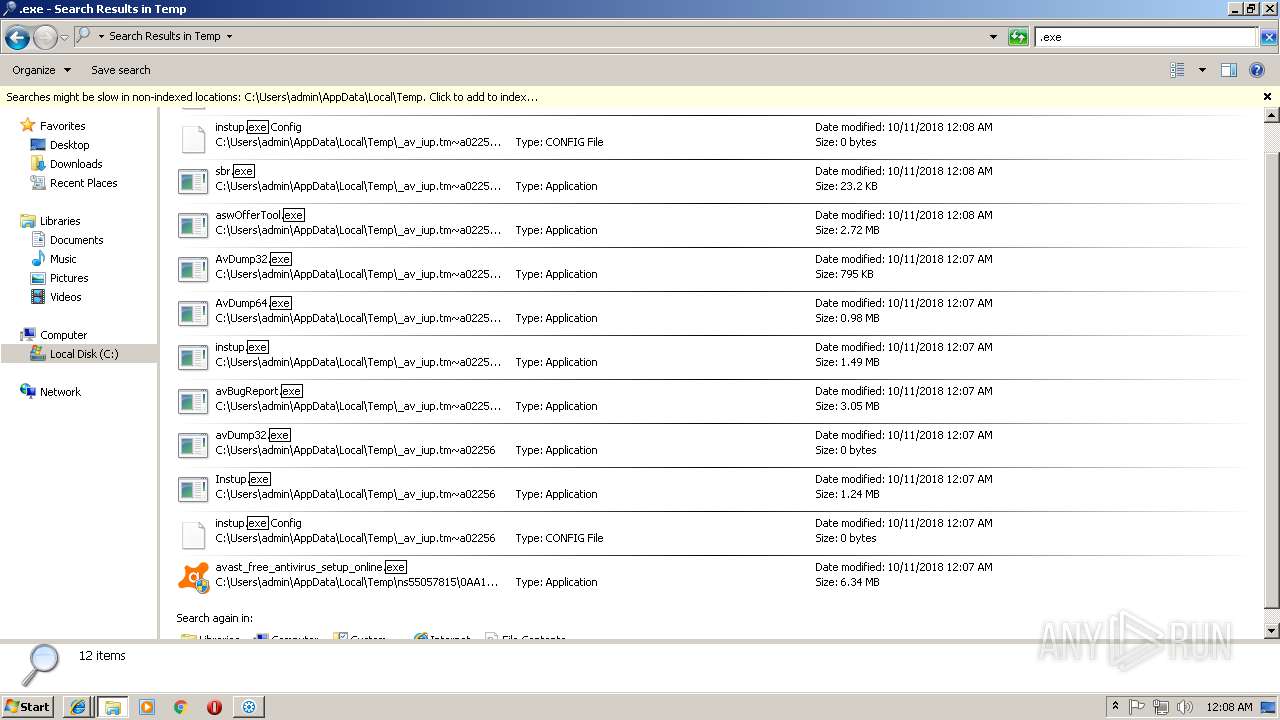Screen dimensions: 1280x720
Task: Open the Videos library
Action: pyautogui.click(x=65, y=297)
